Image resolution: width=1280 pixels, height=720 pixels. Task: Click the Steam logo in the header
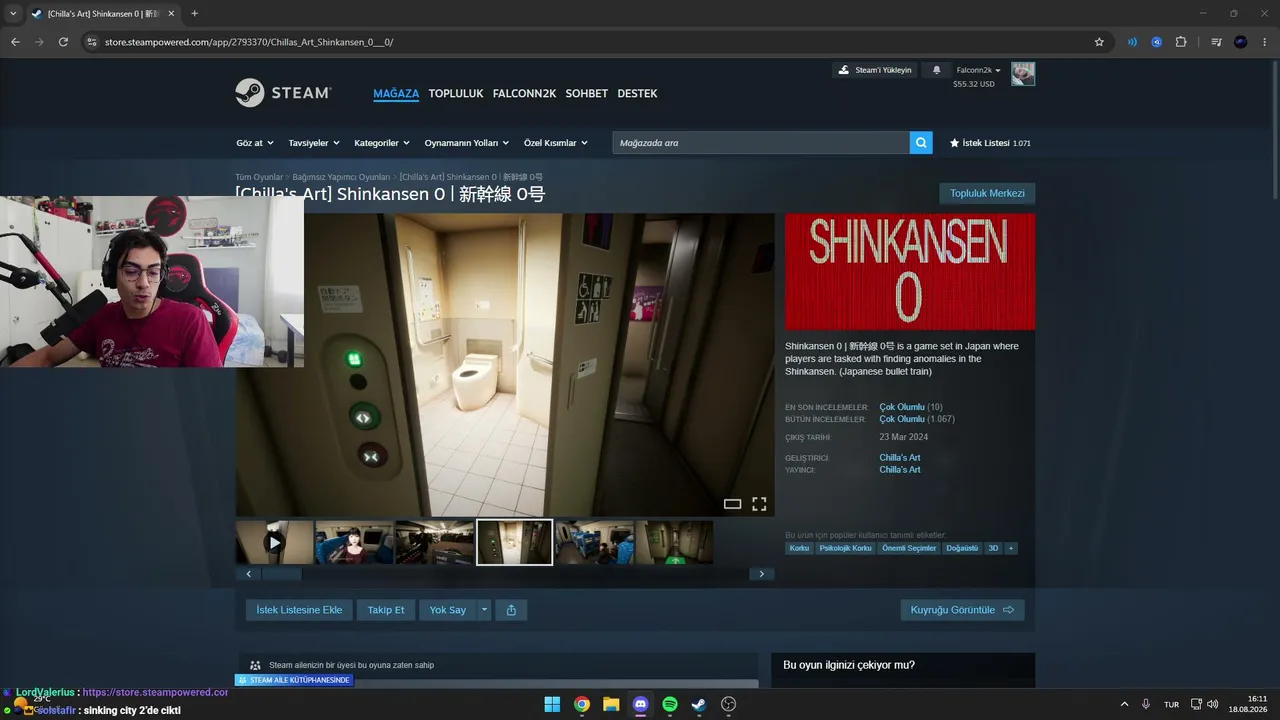(283, 93)
